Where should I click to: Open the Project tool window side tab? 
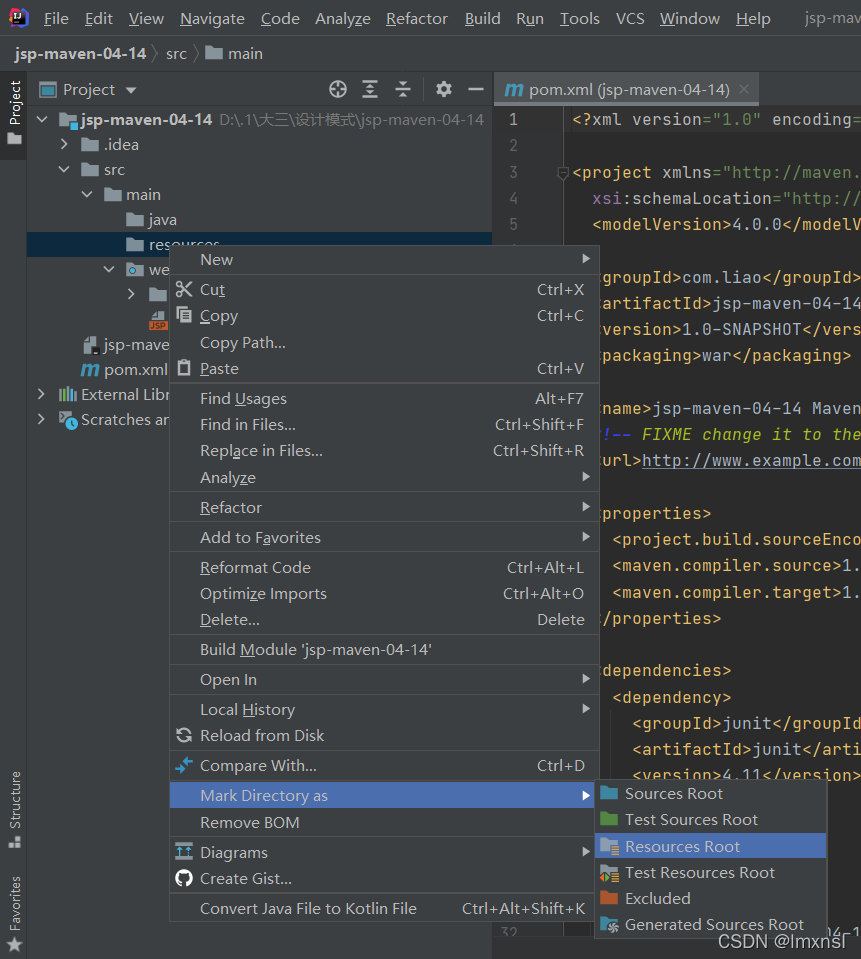tap(15, 114)
